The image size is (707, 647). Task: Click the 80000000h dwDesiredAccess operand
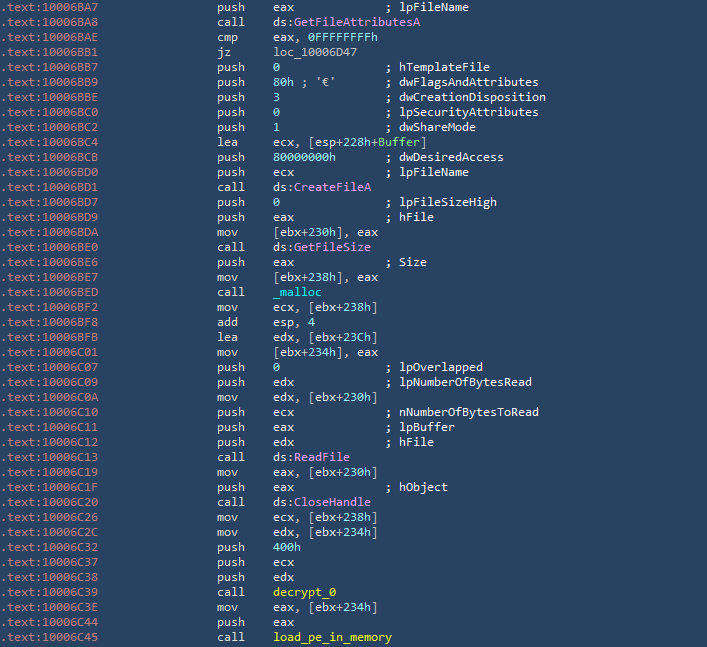(307, 157)
